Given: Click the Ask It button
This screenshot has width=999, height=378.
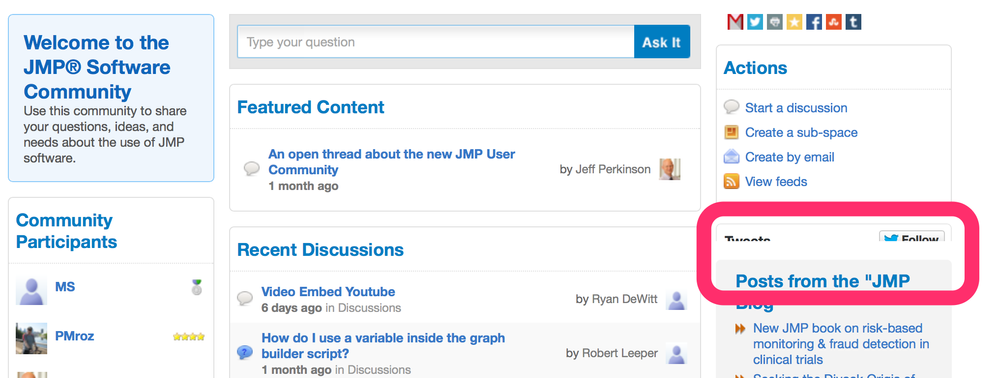Looking at the screenshot, I should pyautogui.click(x=661, y=42).
